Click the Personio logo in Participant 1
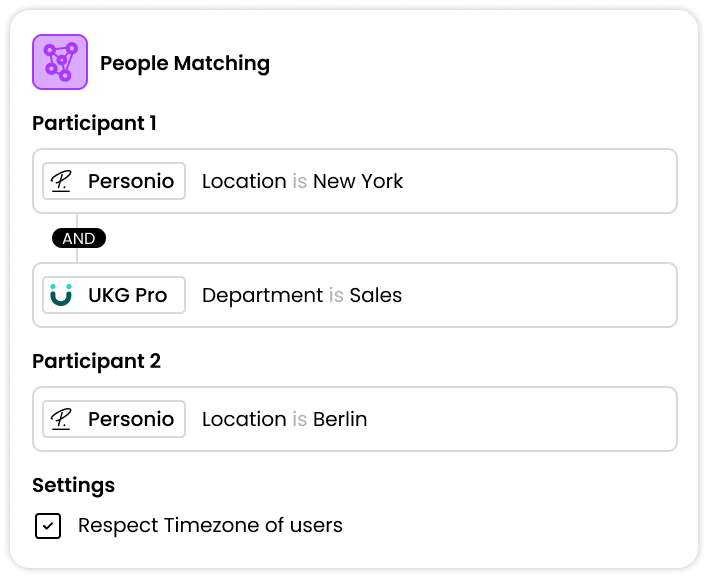This screenshot has width=706, height=576. (x=61, y=181)
